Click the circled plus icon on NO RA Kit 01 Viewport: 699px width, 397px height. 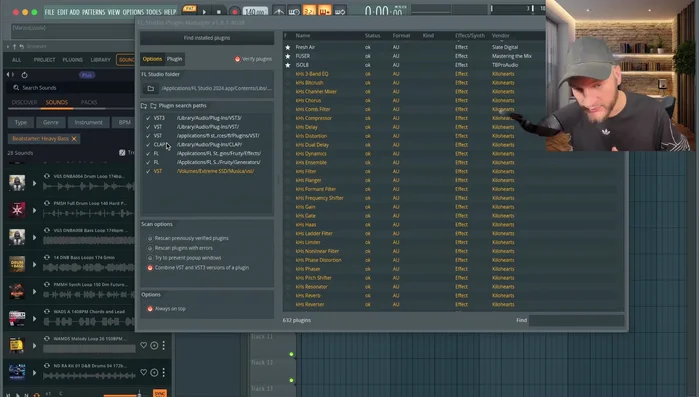click(154, 372)
